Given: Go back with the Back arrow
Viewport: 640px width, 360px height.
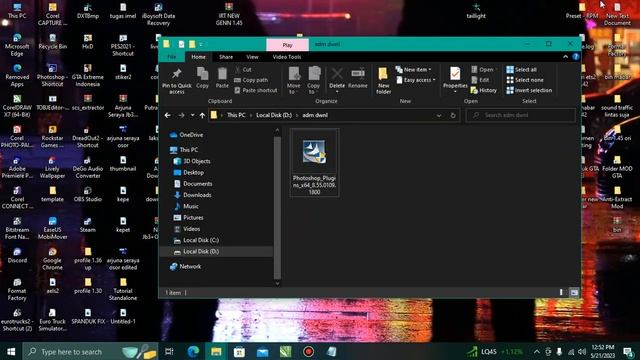Looking at the screenshot, I should (168, 116).
